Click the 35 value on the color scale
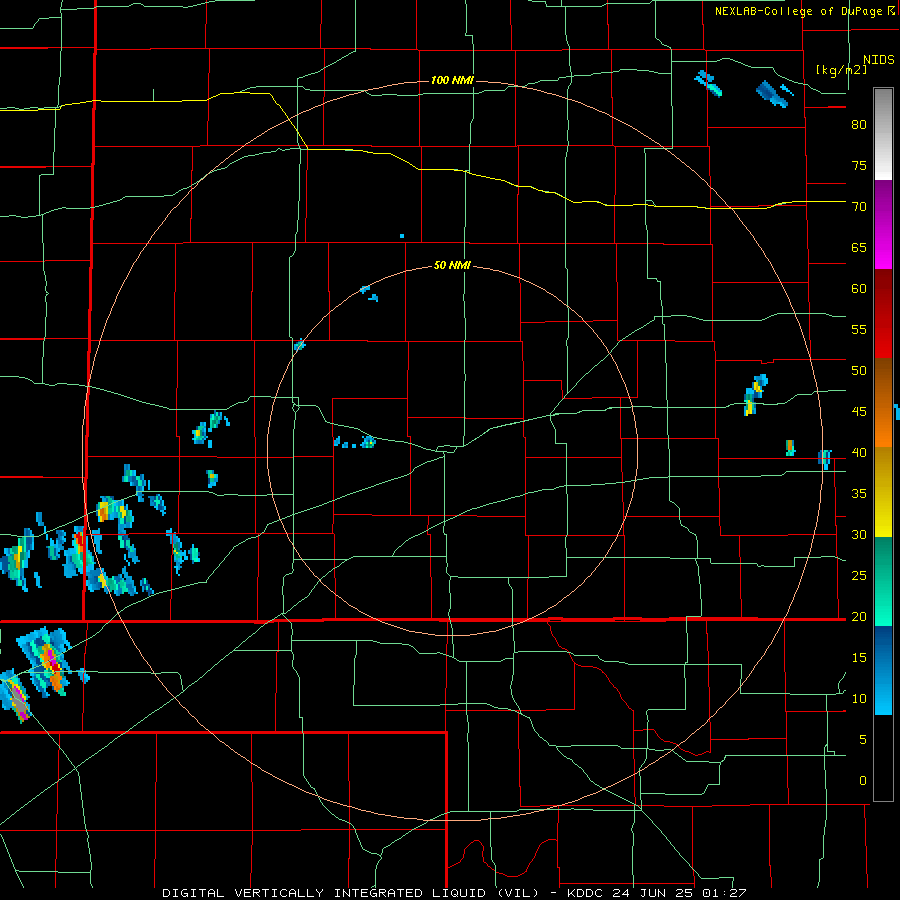Screen dimensions: 900x900 pyautogui.click(x=859, y=494)
